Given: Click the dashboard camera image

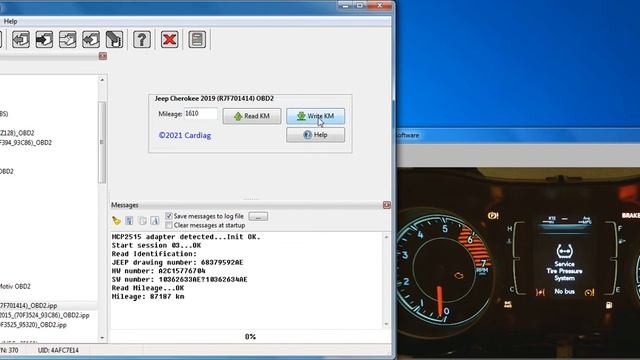Looking at the screenshot, I should tap(518, 263).
